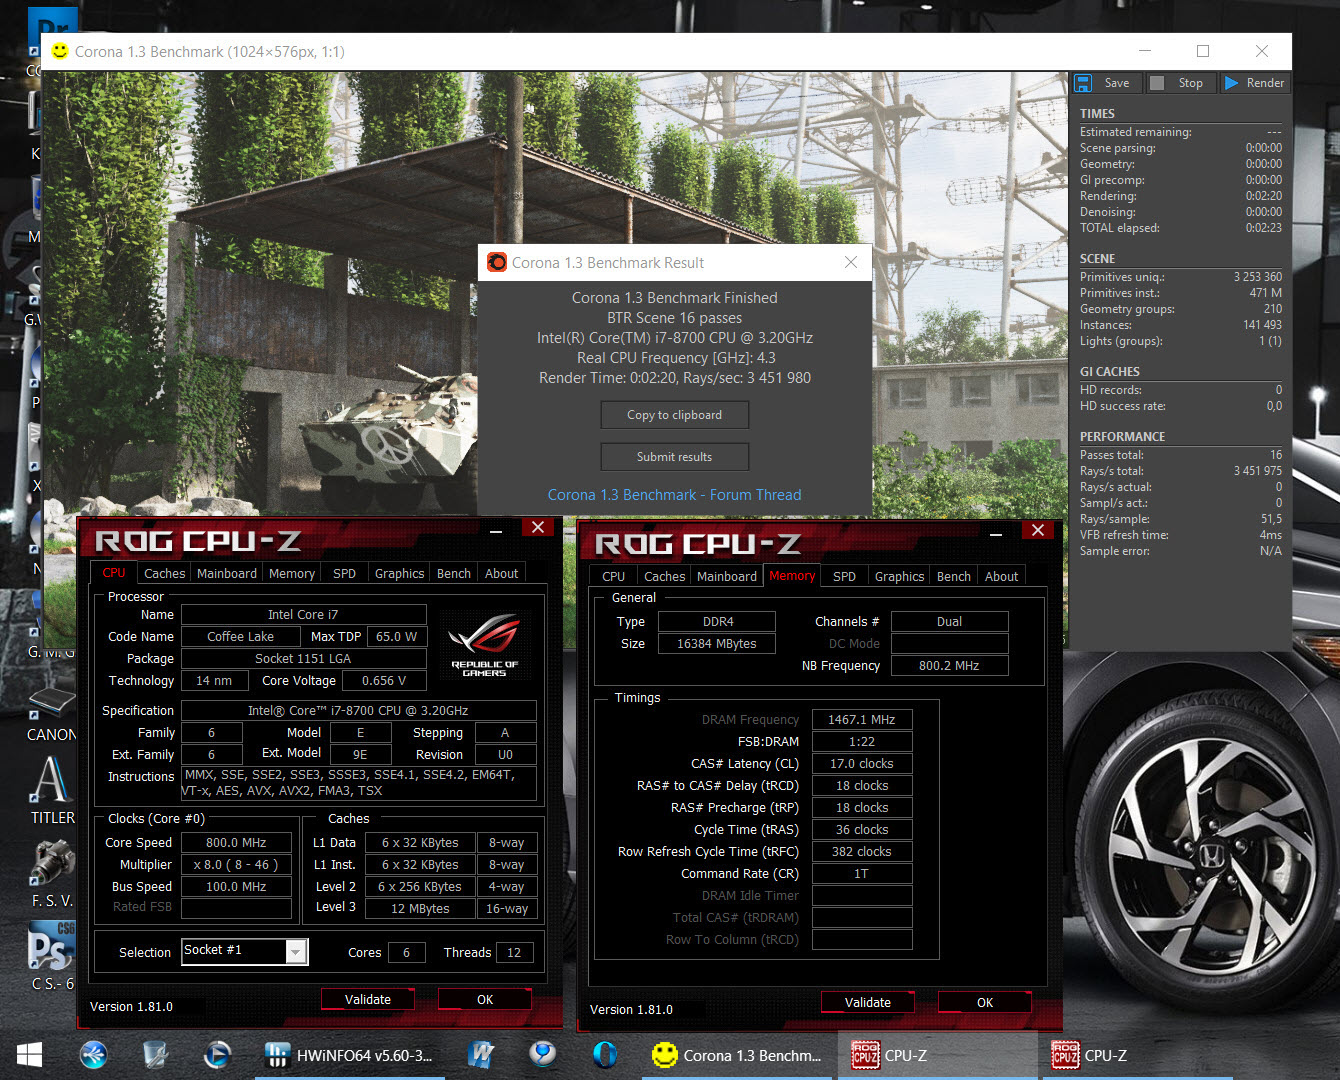Select SPD tab in left CPU-Z window
The height and width of the screenshot is (1080, 1340).
pyautogui.click(x=344, y=573)
